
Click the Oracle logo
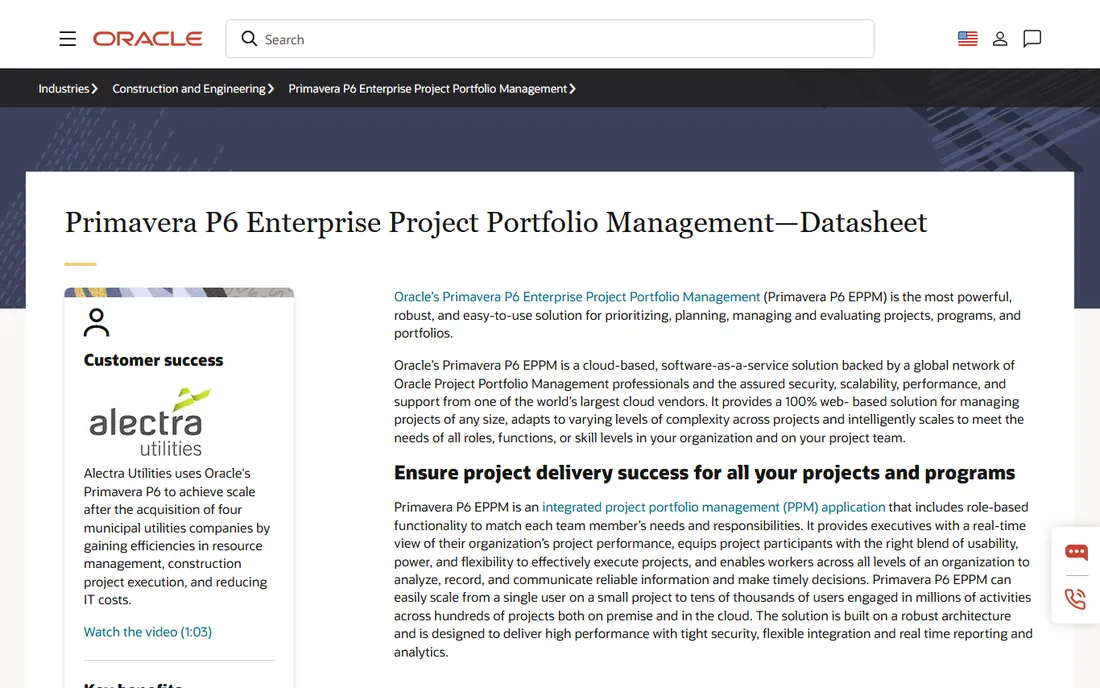pos(147,39)
